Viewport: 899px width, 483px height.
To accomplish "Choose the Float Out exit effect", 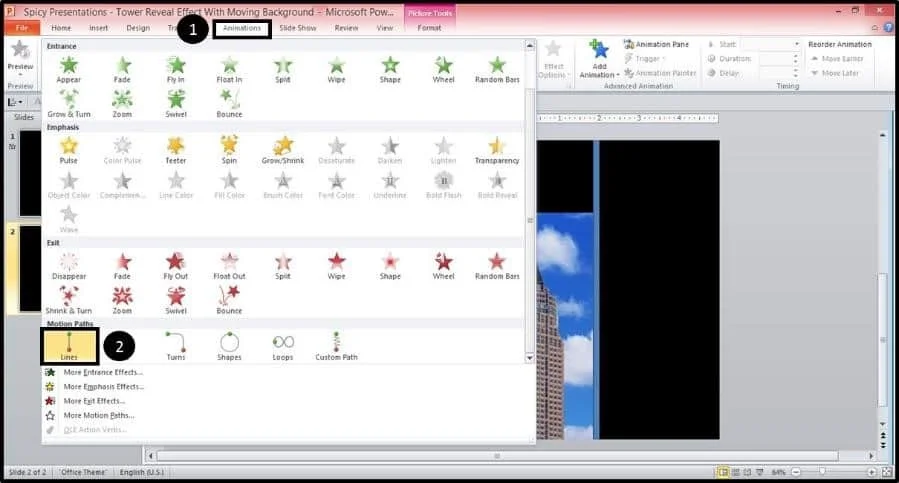I will 229,267.
